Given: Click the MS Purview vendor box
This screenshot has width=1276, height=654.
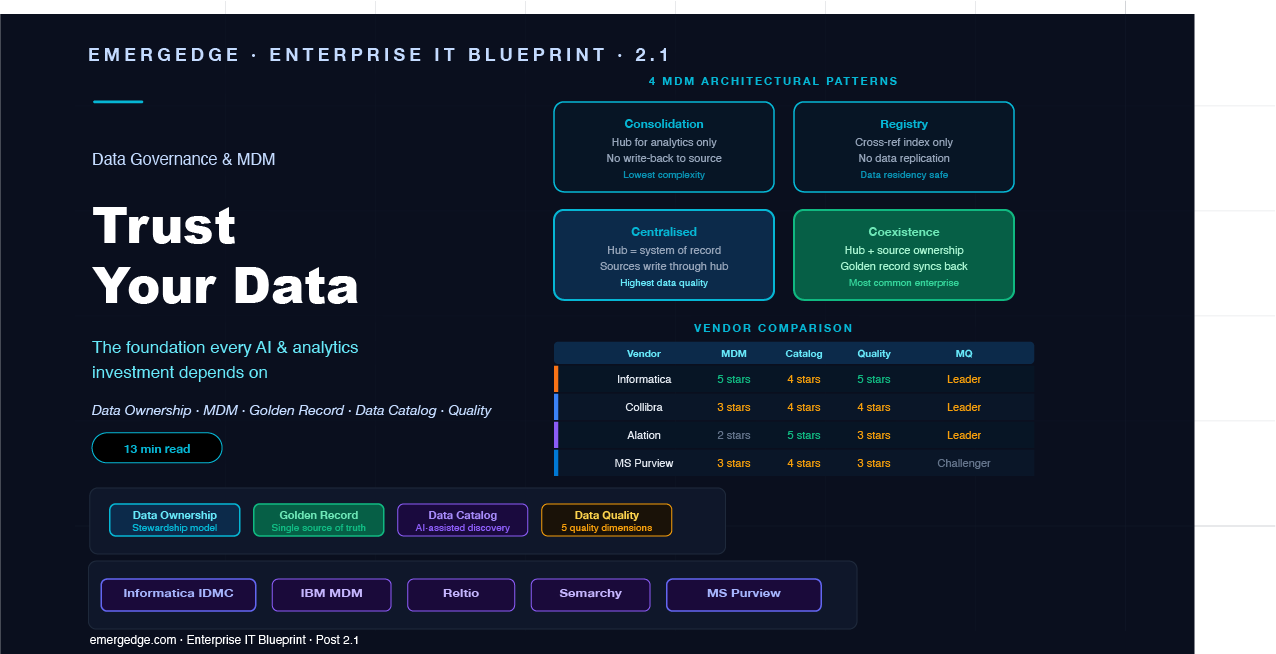Looking at the screenshot, I should tap(744, 595).
